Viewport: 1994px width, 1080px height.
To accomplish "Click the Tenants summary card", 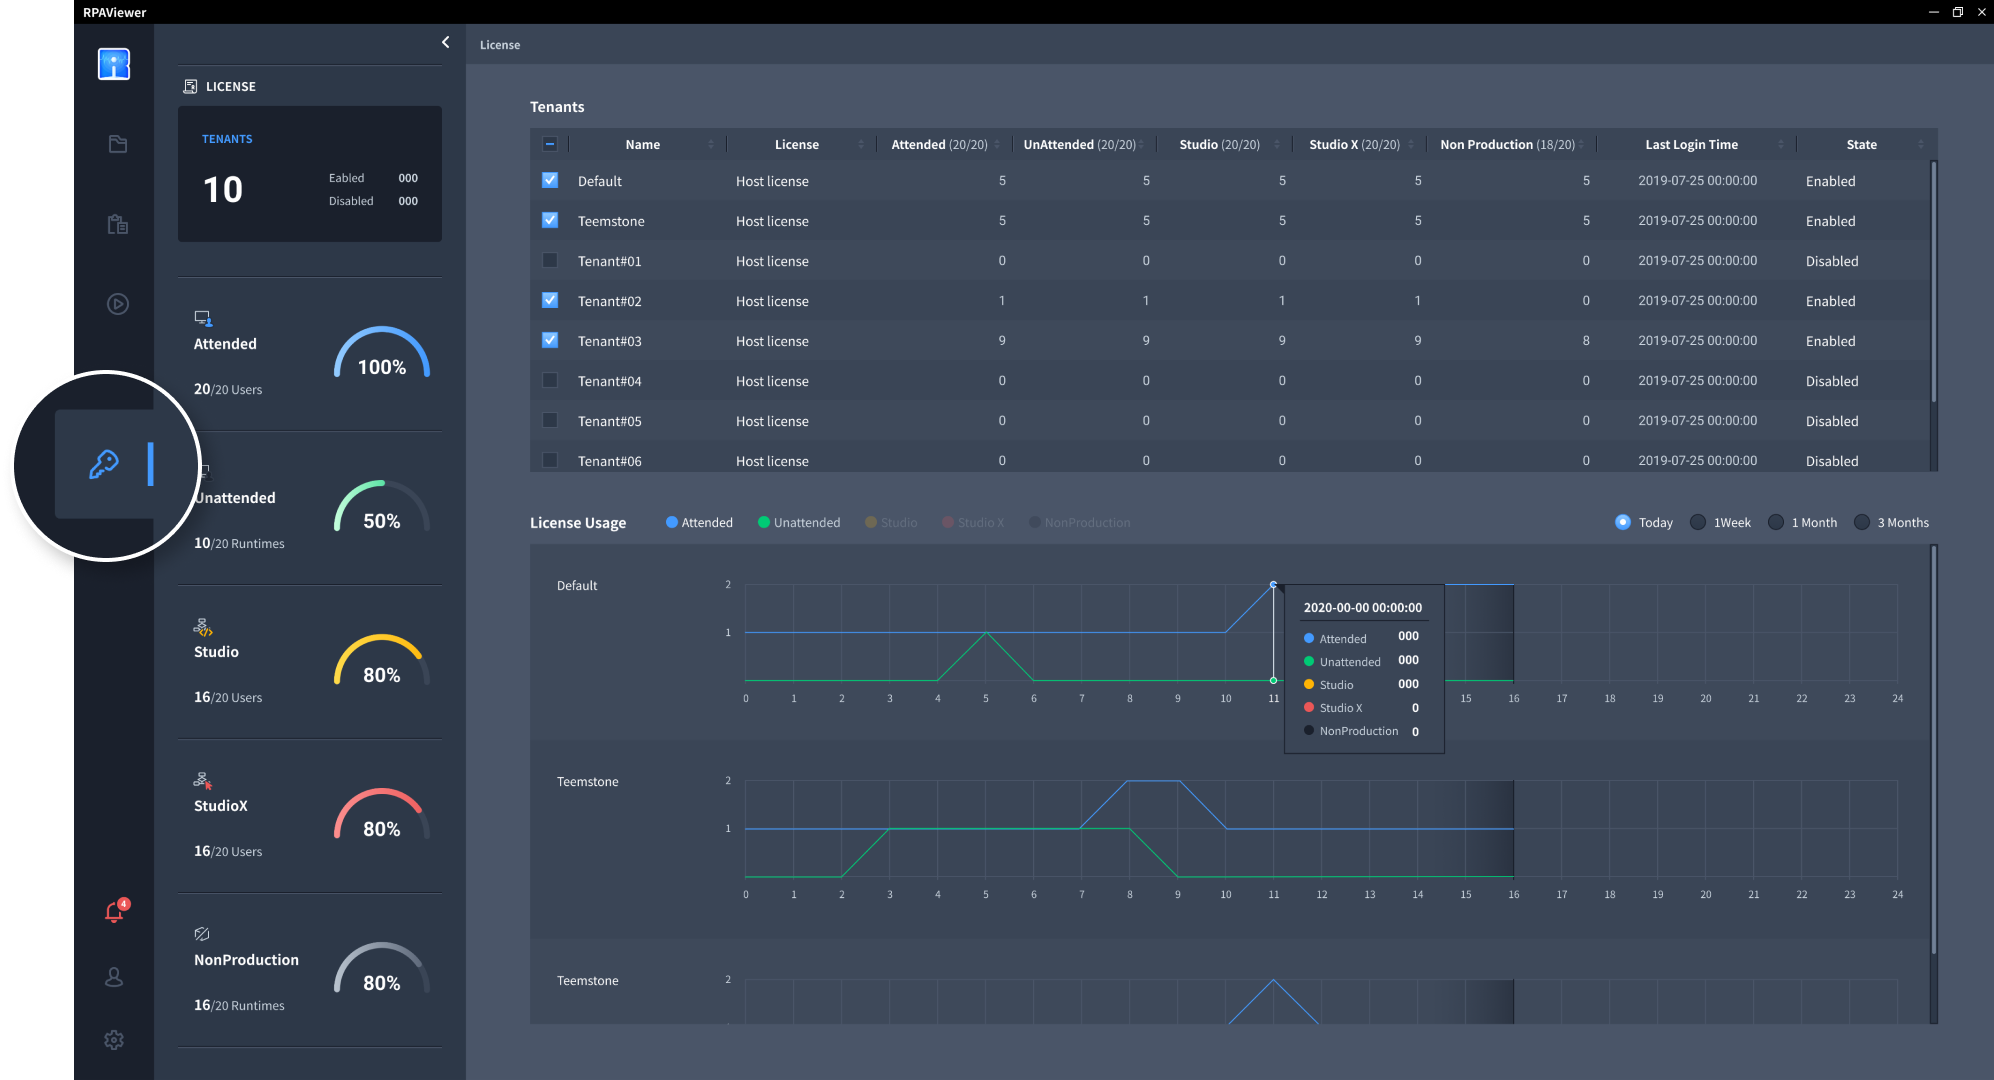I will tap(310, 174).
